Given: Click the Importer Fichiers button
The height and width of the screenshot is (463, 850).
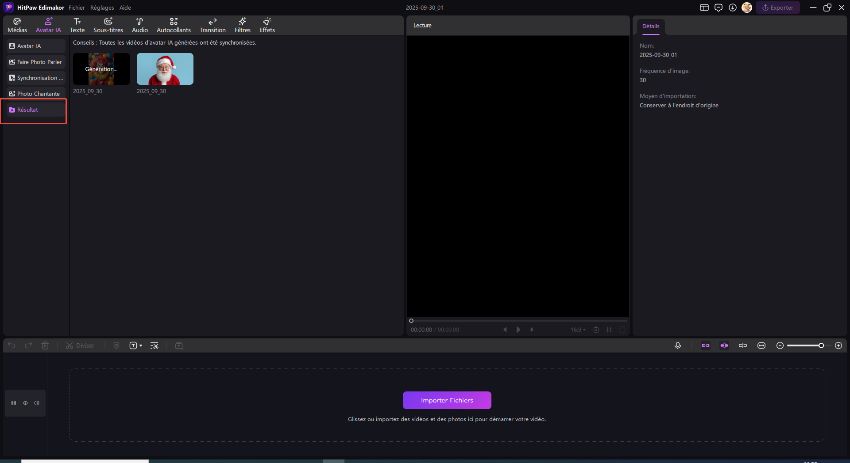Looking at the screenshot, I should 447,400.
